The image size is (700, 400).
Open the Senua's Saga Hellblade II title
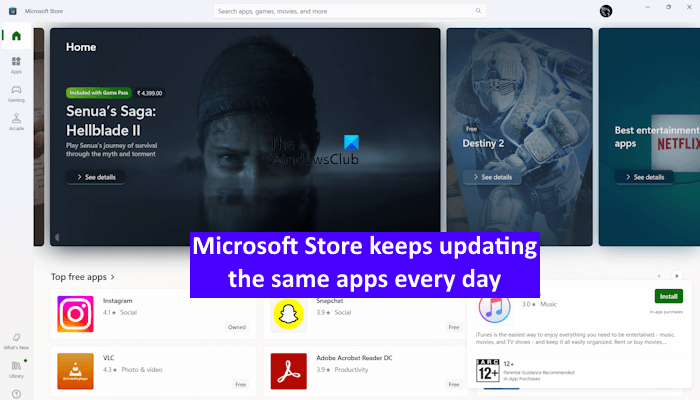tap(111, 121)
